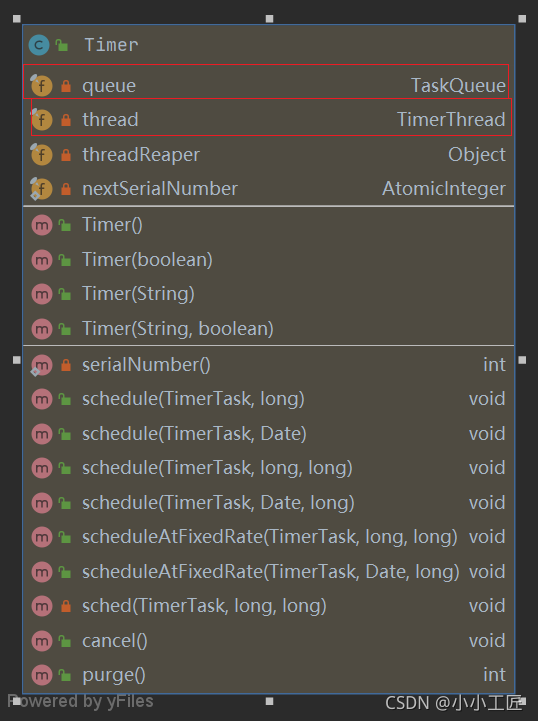The width and height of the screenshot is (538, 721).
Task: Click the field icon for queue
Action: (41, 85)
